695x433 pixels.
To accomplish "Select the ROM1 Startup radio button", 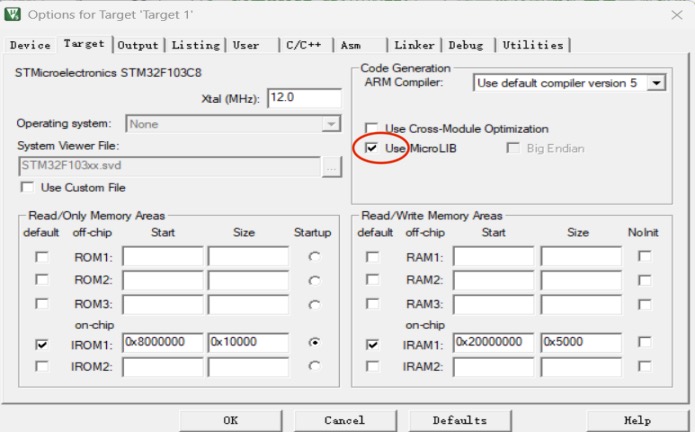I will [314, 257].
